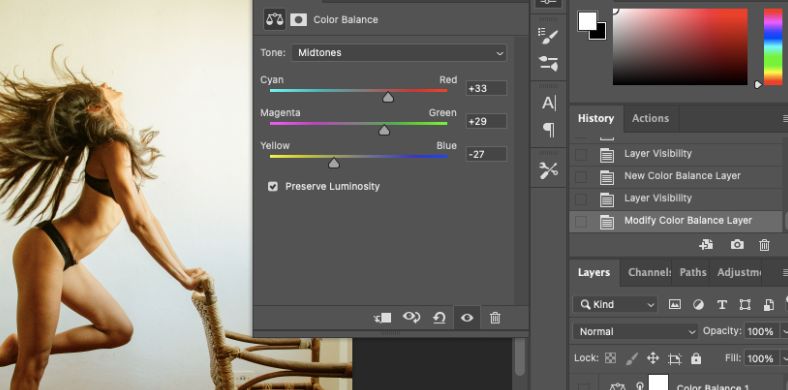Toggle history brush source for Modify Color Balance Layer
The height and width of the screenshot is (390, 788).
[x=580, y=222]
